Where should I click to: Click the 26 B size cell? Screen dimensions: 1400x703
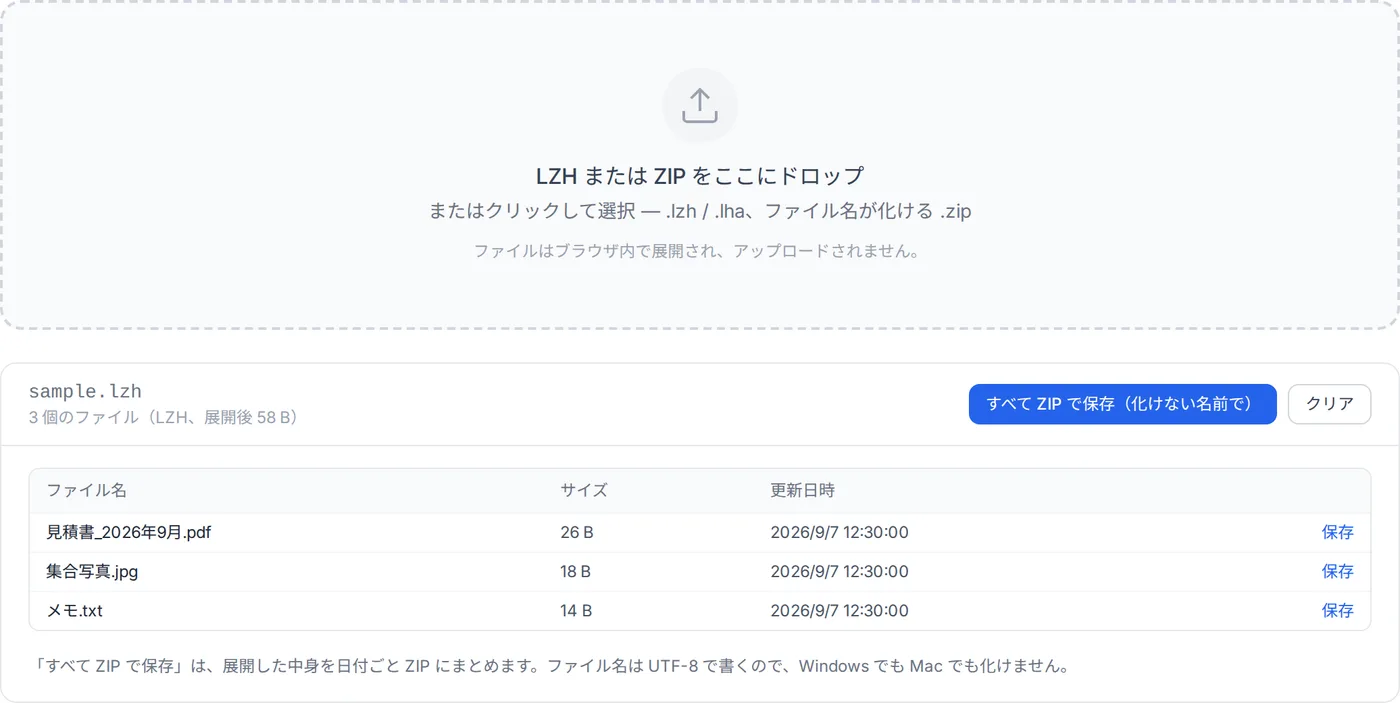[577, 532]
